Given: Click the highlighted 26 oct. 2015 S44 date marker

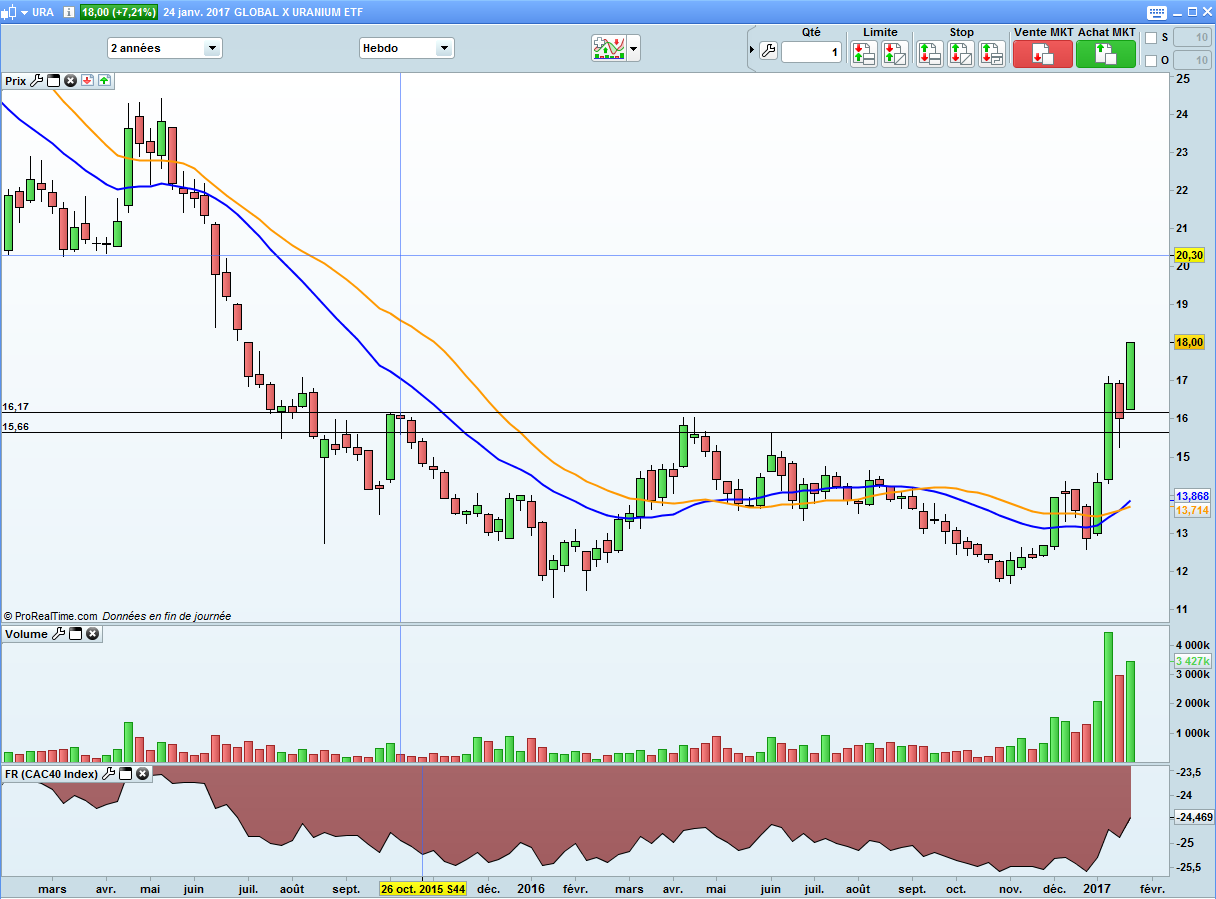Looking at the screenshot, I should click(x=423, y=888).
